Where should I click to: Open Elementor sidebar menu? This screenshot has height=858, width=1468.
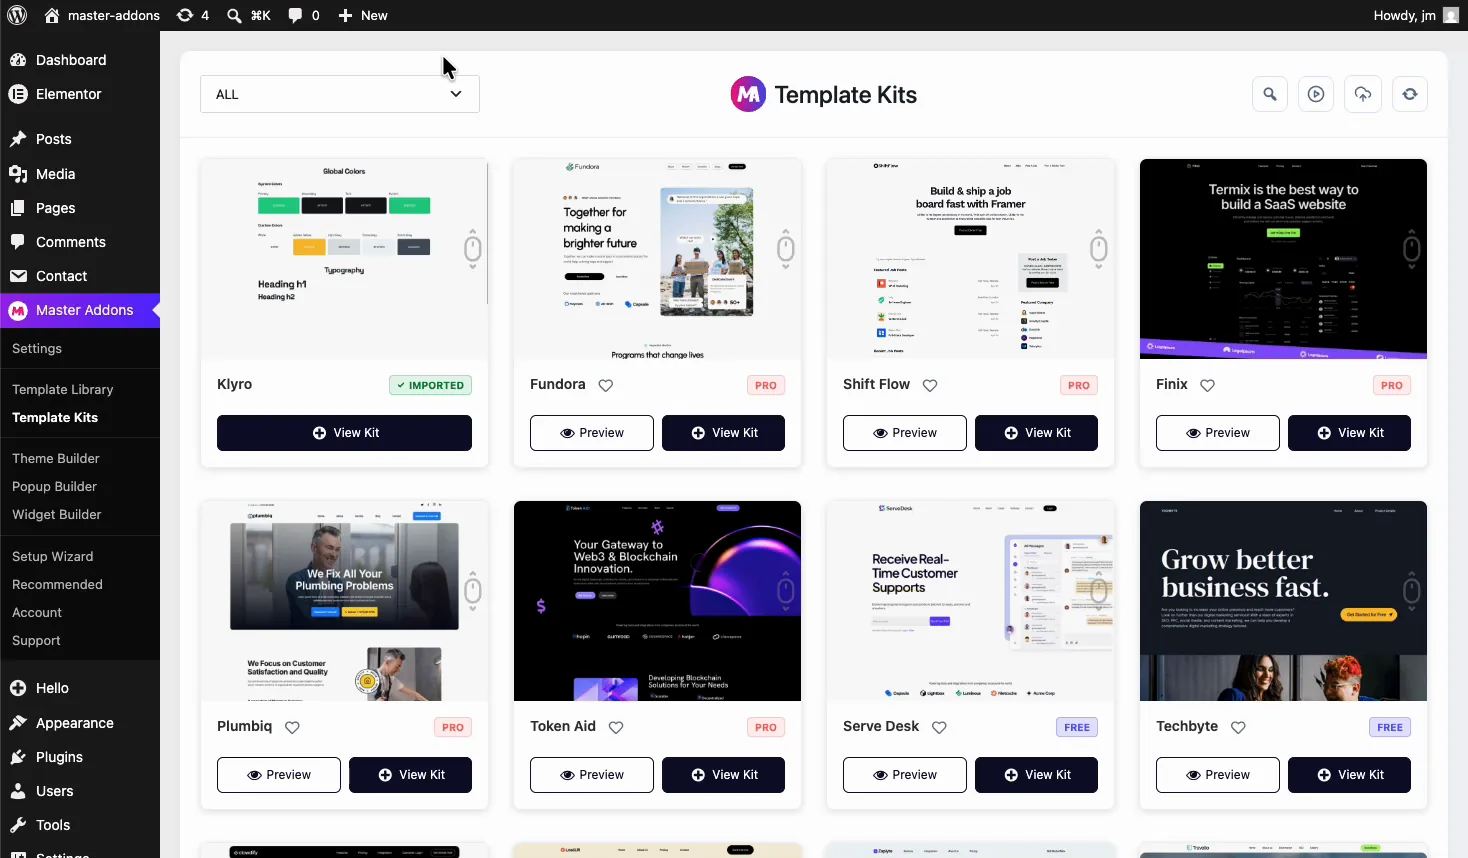(80, 94)
